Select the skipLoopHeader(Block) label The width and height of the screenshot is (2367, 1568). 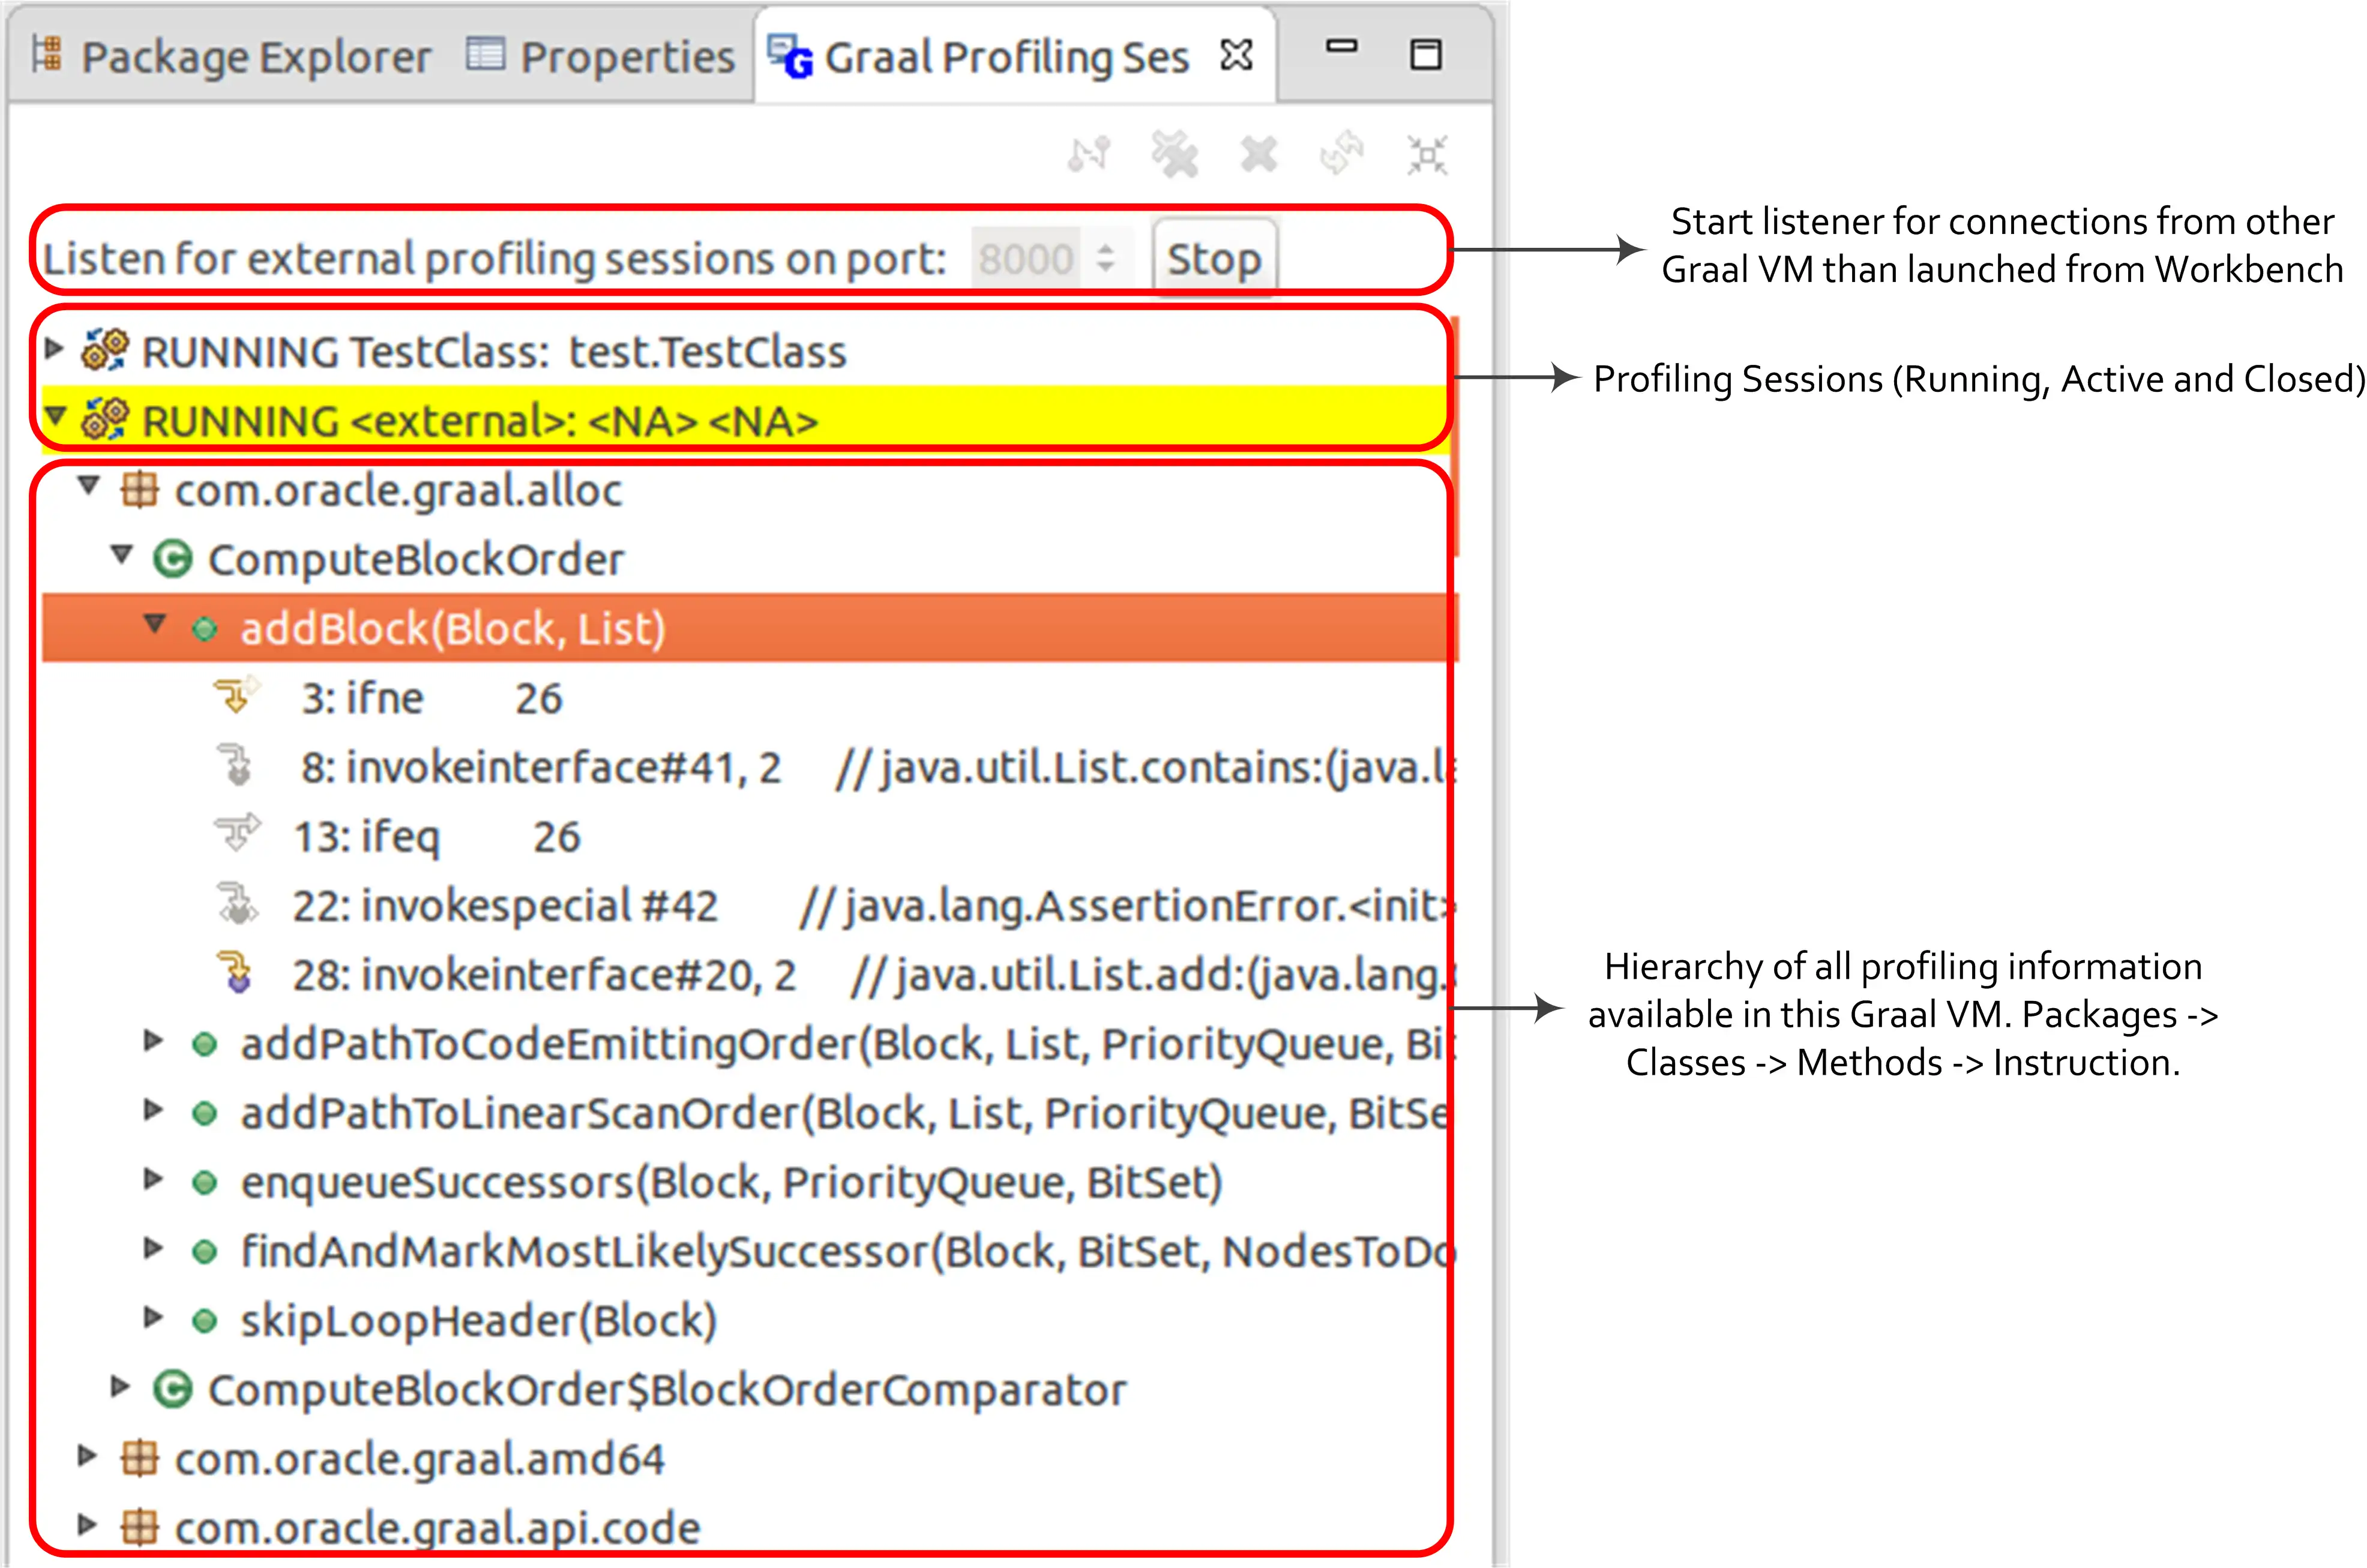pyautogui.click(x=479, y=1321)
